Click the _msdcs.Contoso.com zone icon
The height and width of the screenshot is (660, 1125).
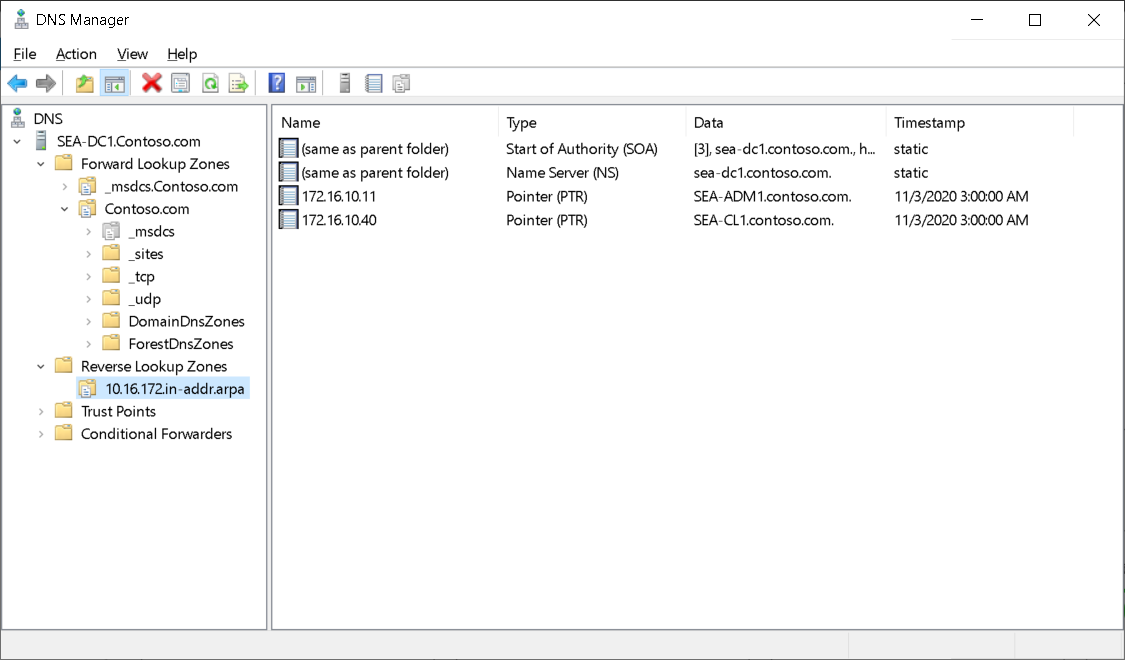coord(87,187)
